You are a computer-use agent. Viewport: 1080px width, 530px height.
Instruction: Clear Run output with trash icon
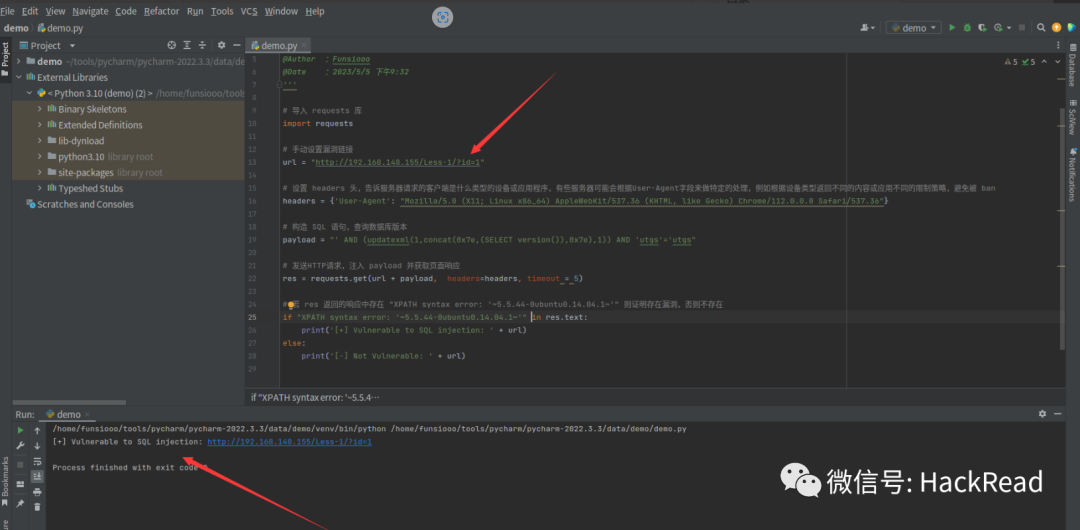(37, 507)
